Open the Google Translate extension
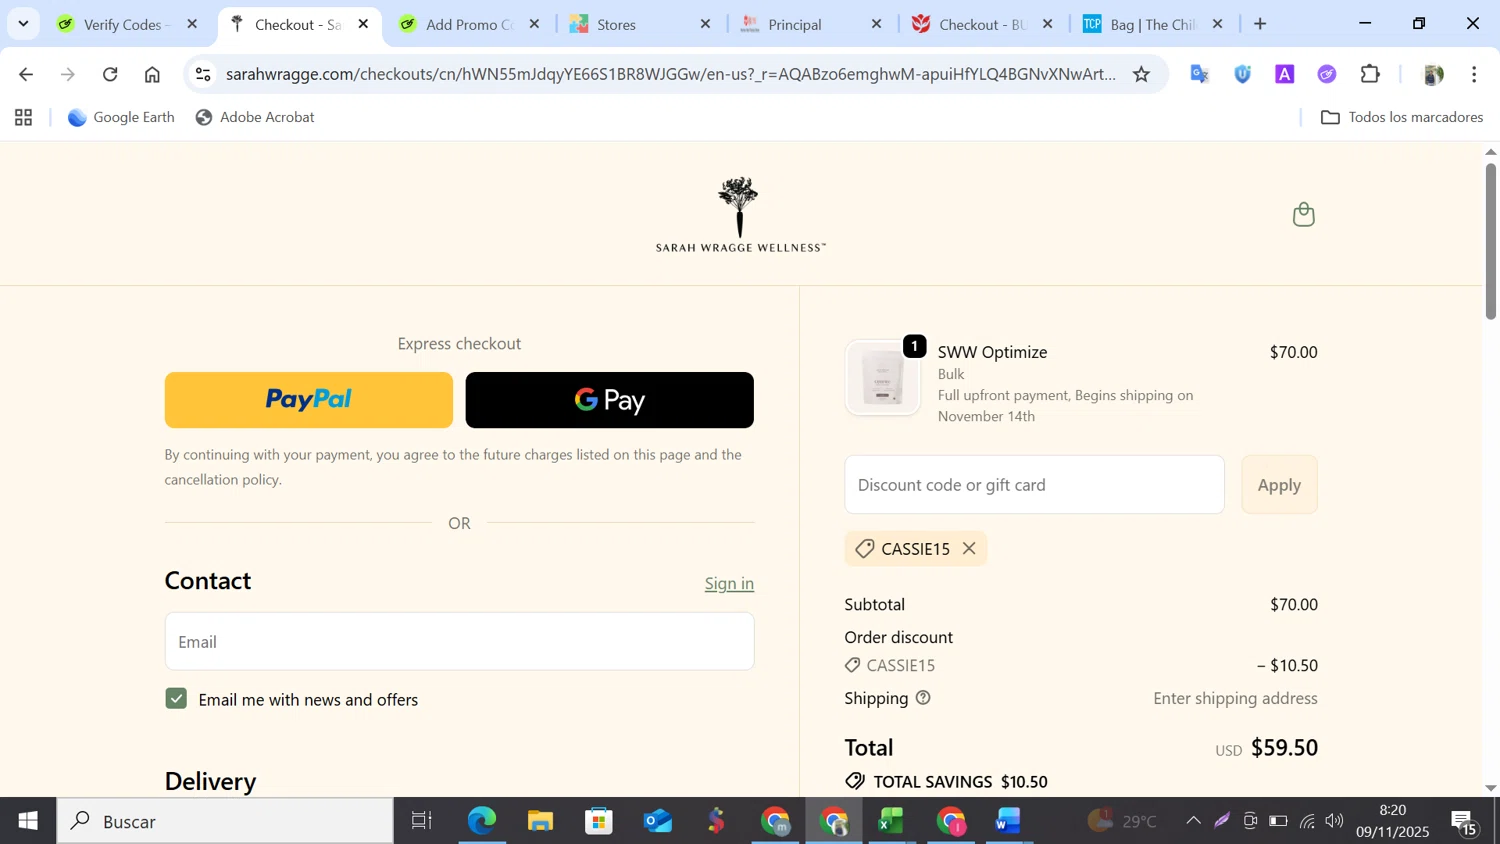This screenshot has width=1500, height=844. pyautogui.click(x=1200, y=74)
